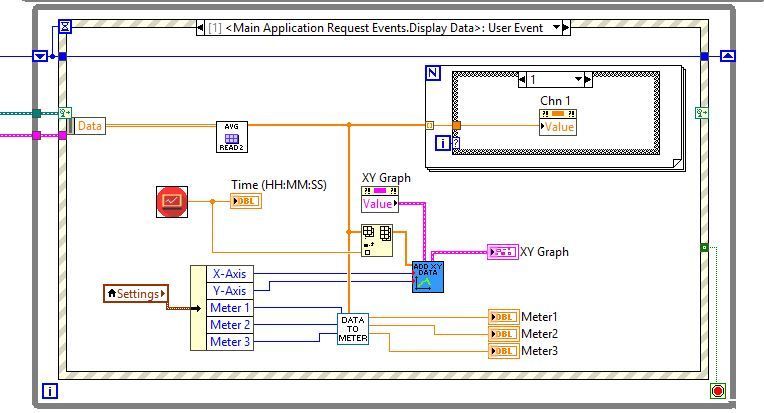Select the Time (HH:MM:SS) DBL terminal
764x413 pixels.
coord(245,201)
